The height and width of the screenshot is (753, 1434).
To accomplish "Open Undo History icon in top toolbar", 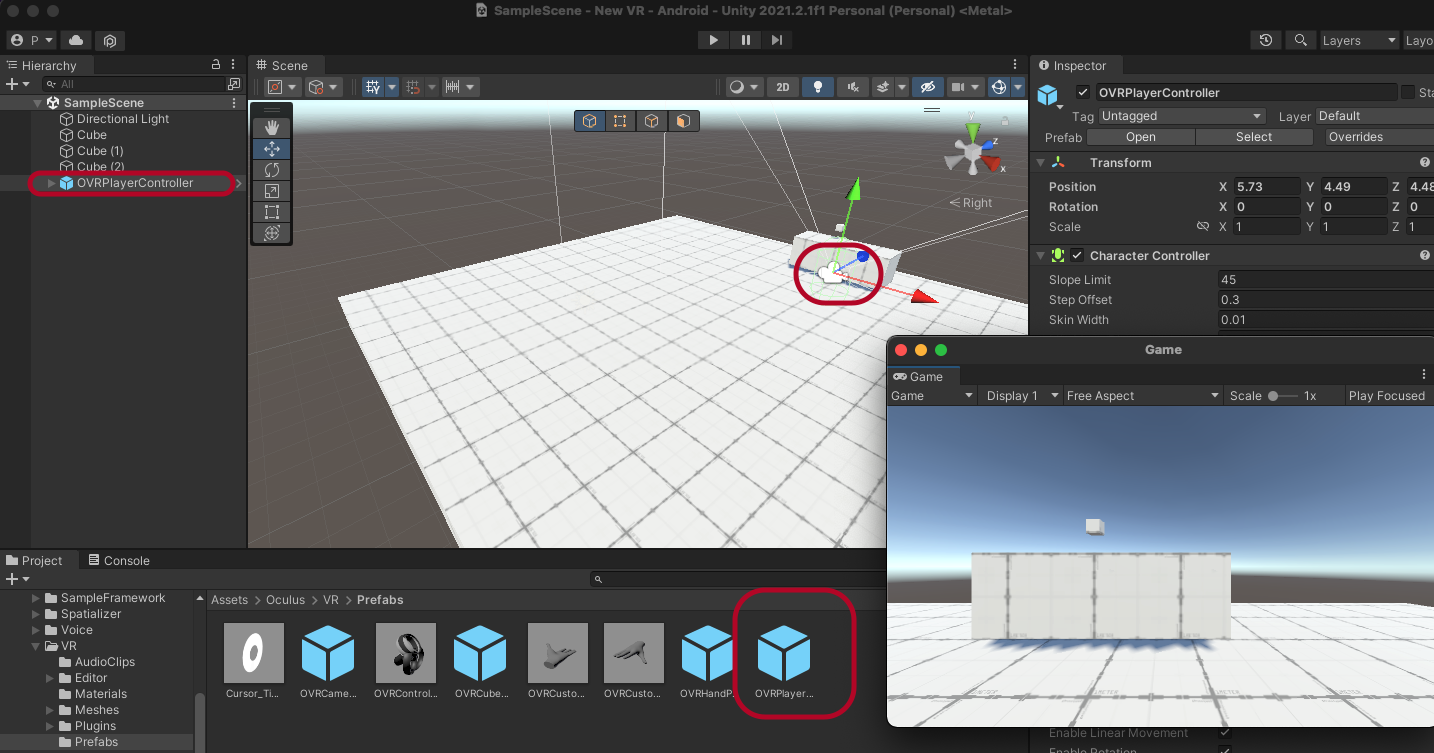I will coord(1266,40).
